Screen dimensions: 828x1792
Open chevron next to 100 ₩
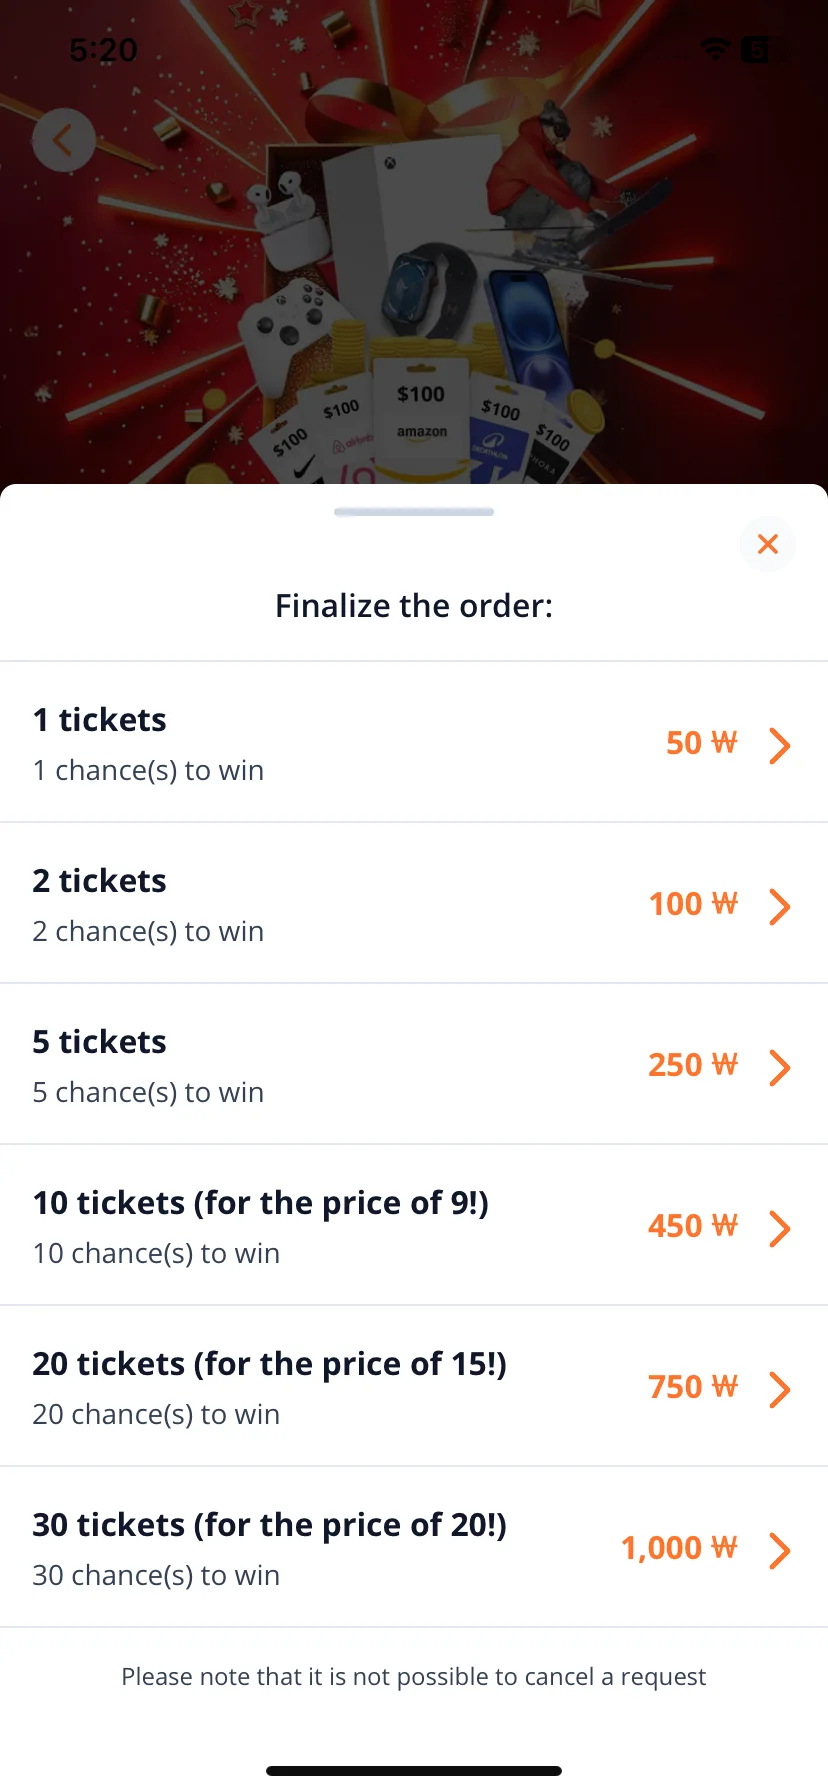(x=780, y=906)
